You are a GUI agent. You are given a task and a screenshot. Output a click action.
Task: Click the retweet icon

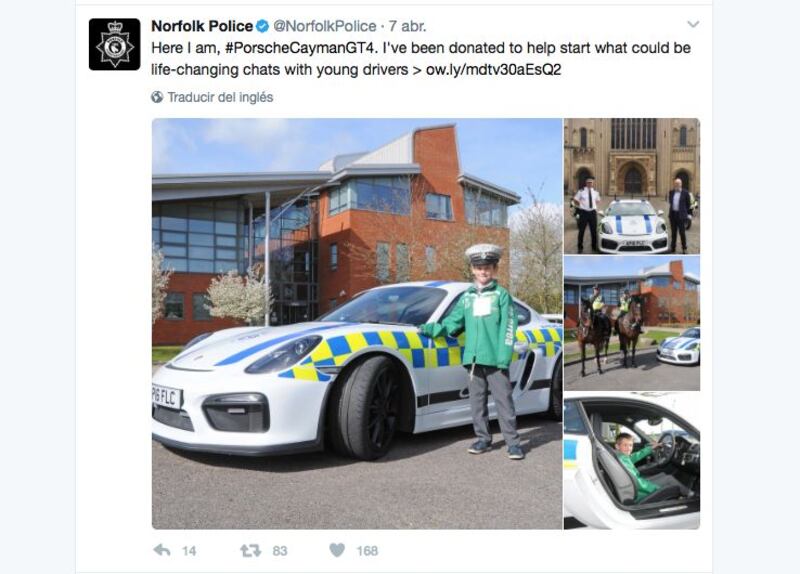(251, 551)
